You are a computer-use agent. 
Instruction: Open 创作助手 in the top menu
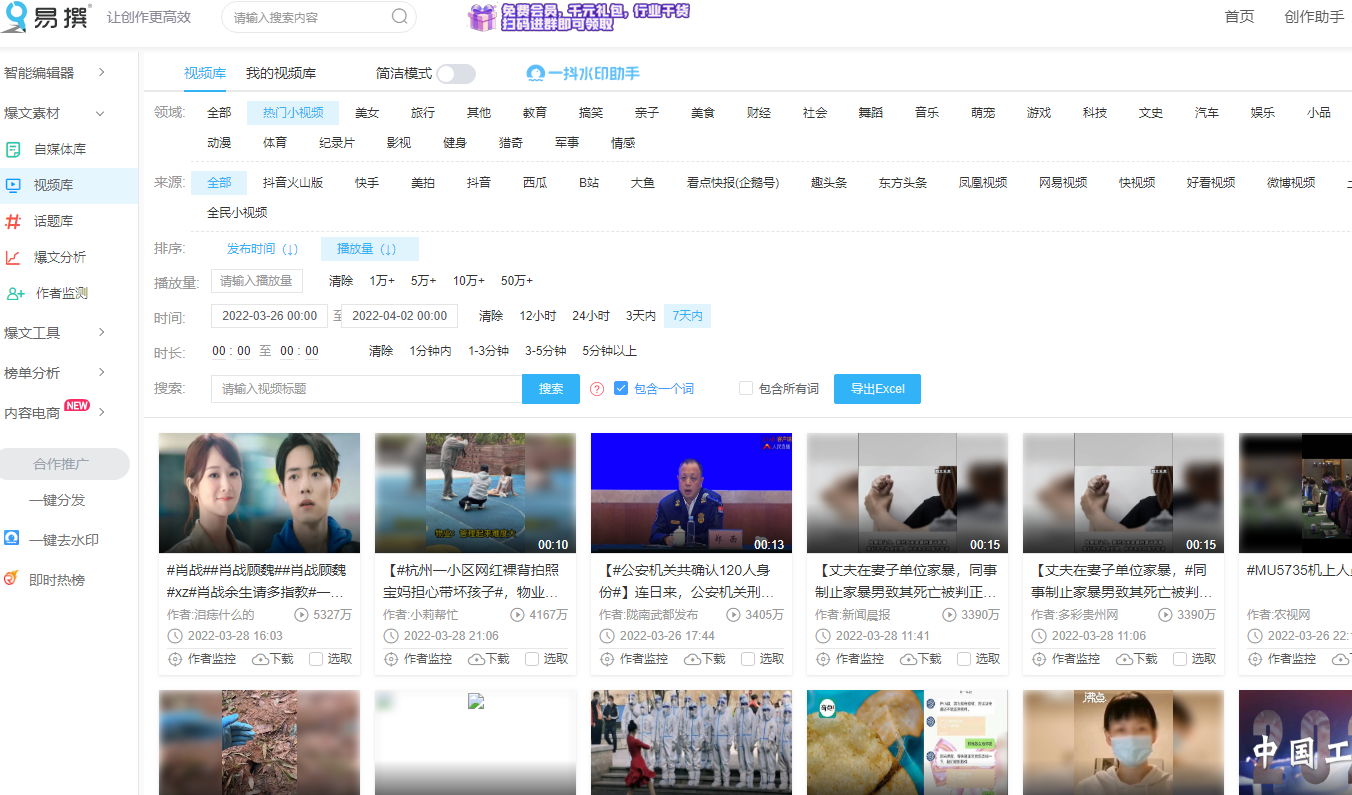point(1313,17)
